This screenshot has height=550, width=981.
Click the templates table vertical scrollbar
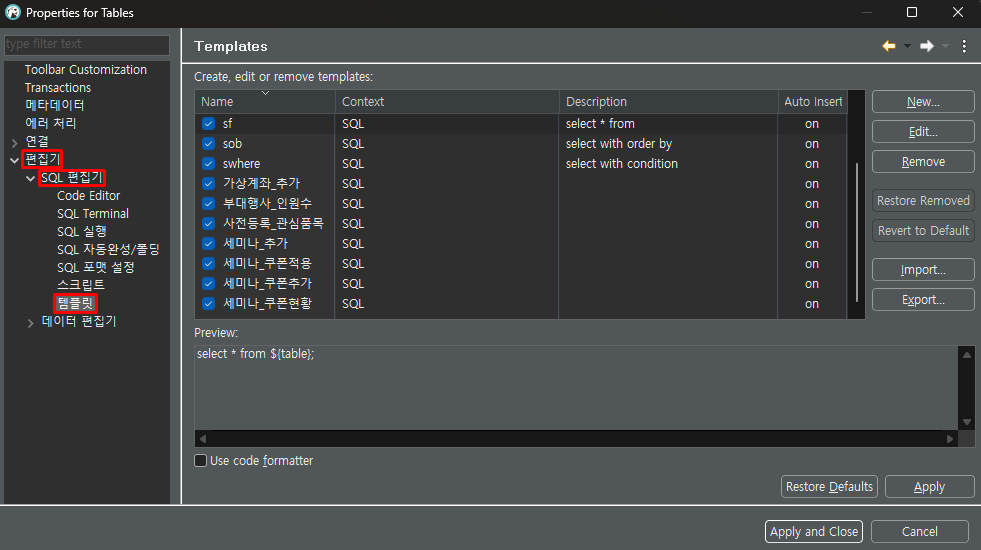coord(856,232)
